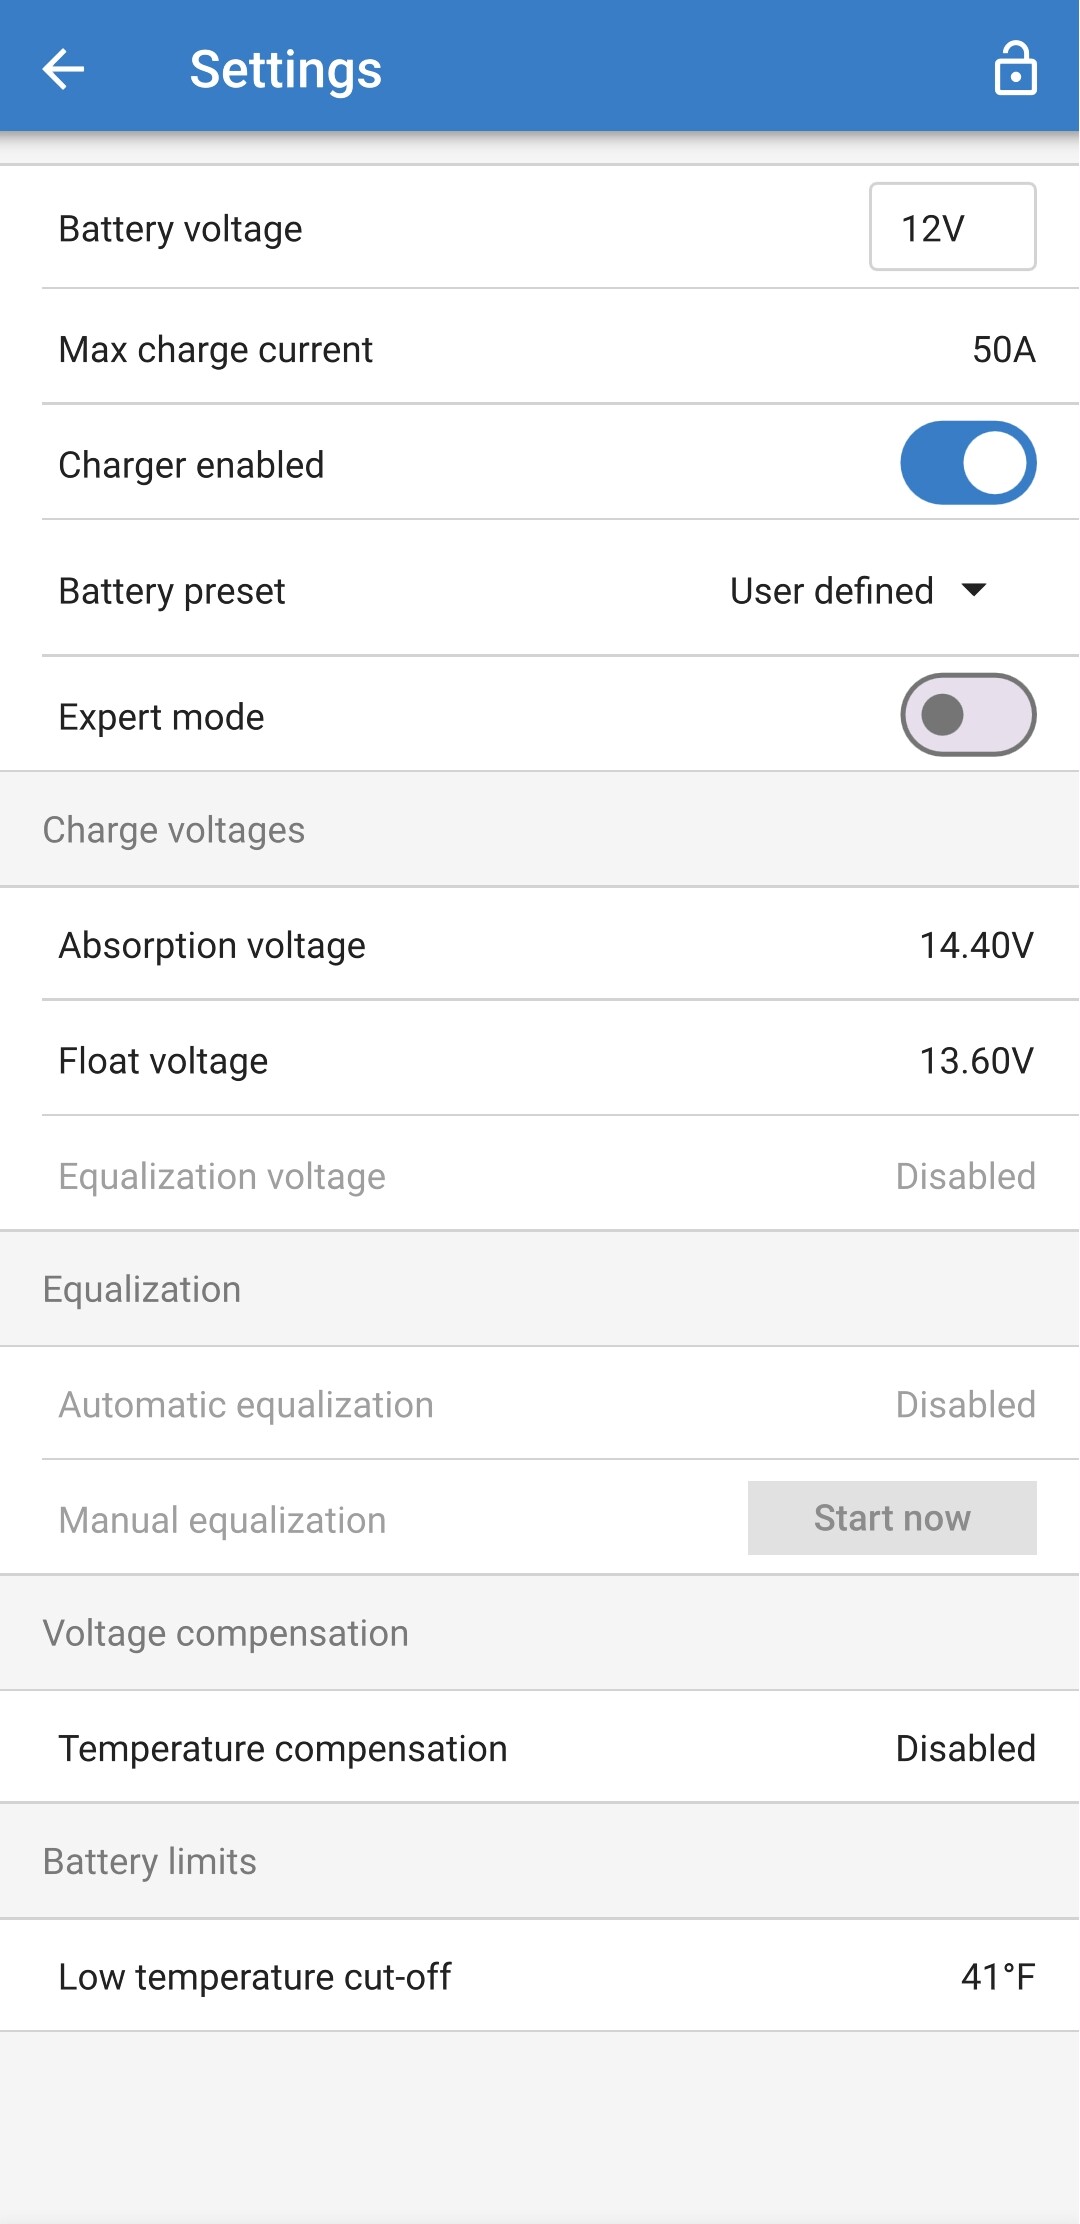Image resolution: width=1080 pixels, height=2224 pixels.
Task: Tap the back arrow icon
Action: click(x=64, y=69)
